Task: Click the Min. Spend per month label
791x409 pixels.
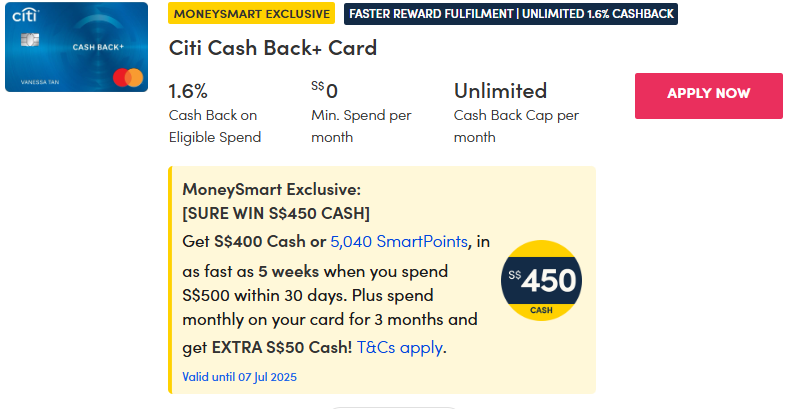Action: coord(361,126)
